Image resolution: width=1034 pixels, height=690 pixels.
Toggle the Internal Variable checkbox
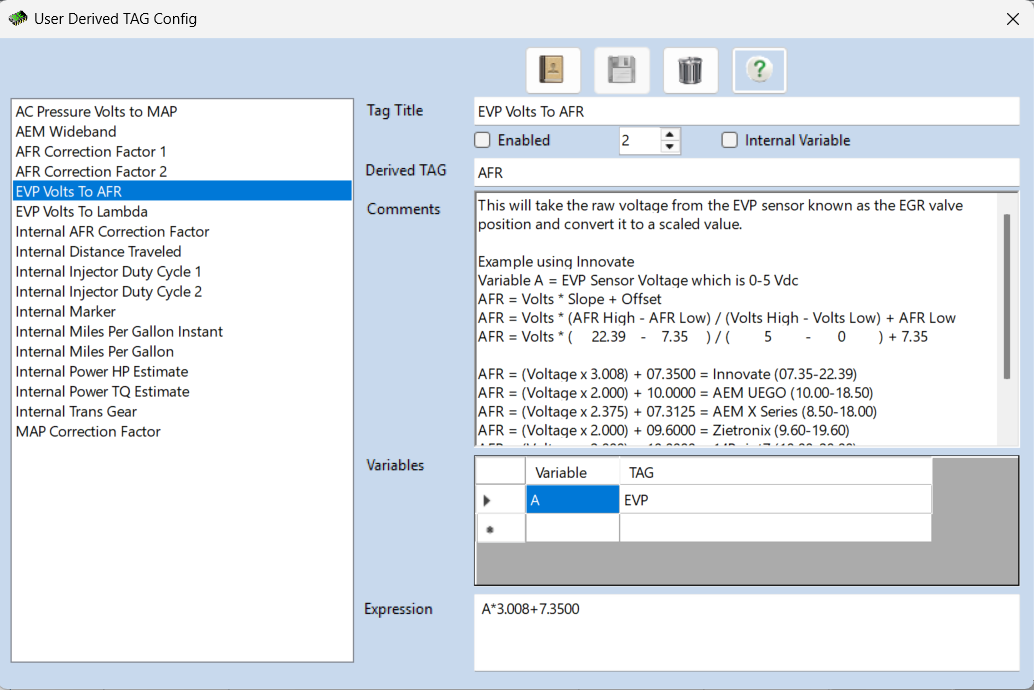click(x=730, y=141)
